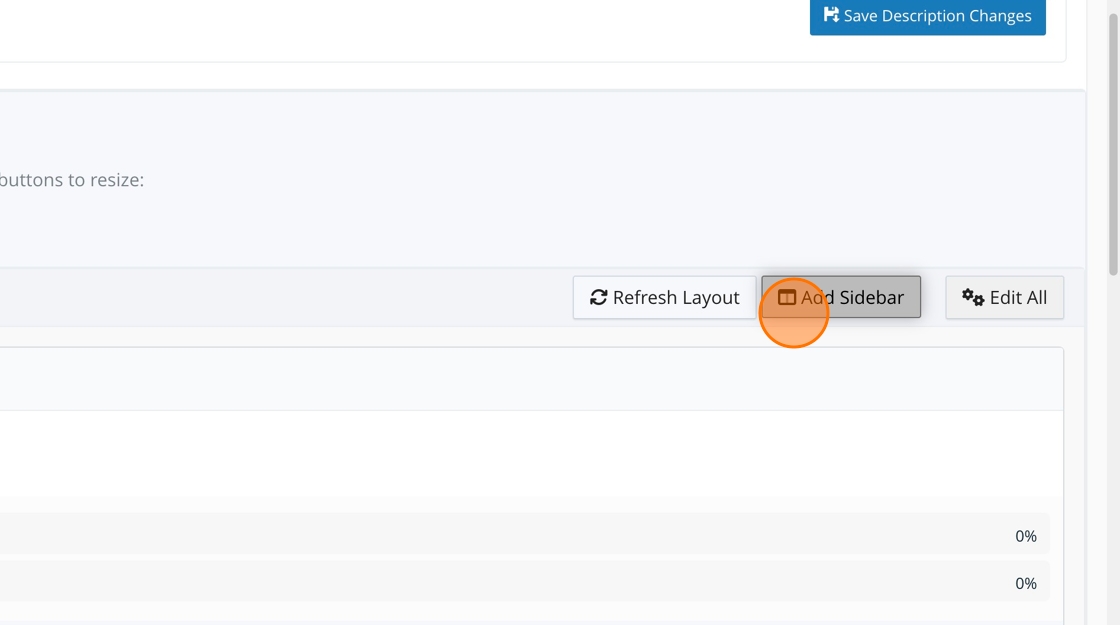Click the empty toolbar strip left of Refresh Layout
1120x625 pixels.
click(x=286, y=297)
